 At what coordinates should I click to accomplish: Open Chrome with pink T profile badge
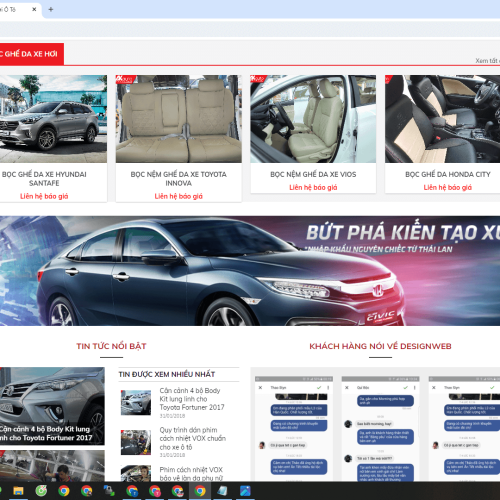155,491
